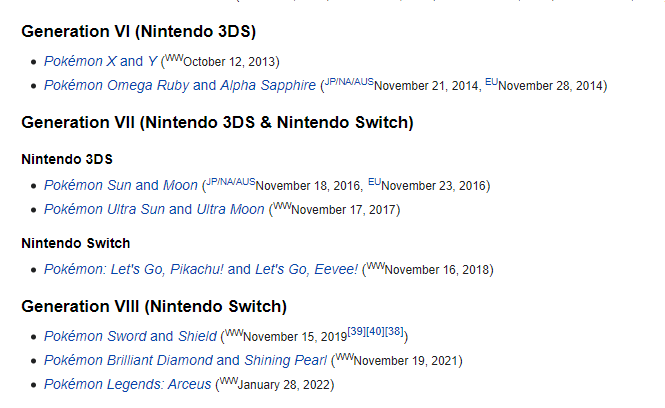Open the Pokémon Sun link
The image size is (665, 408).
[88, 185]
